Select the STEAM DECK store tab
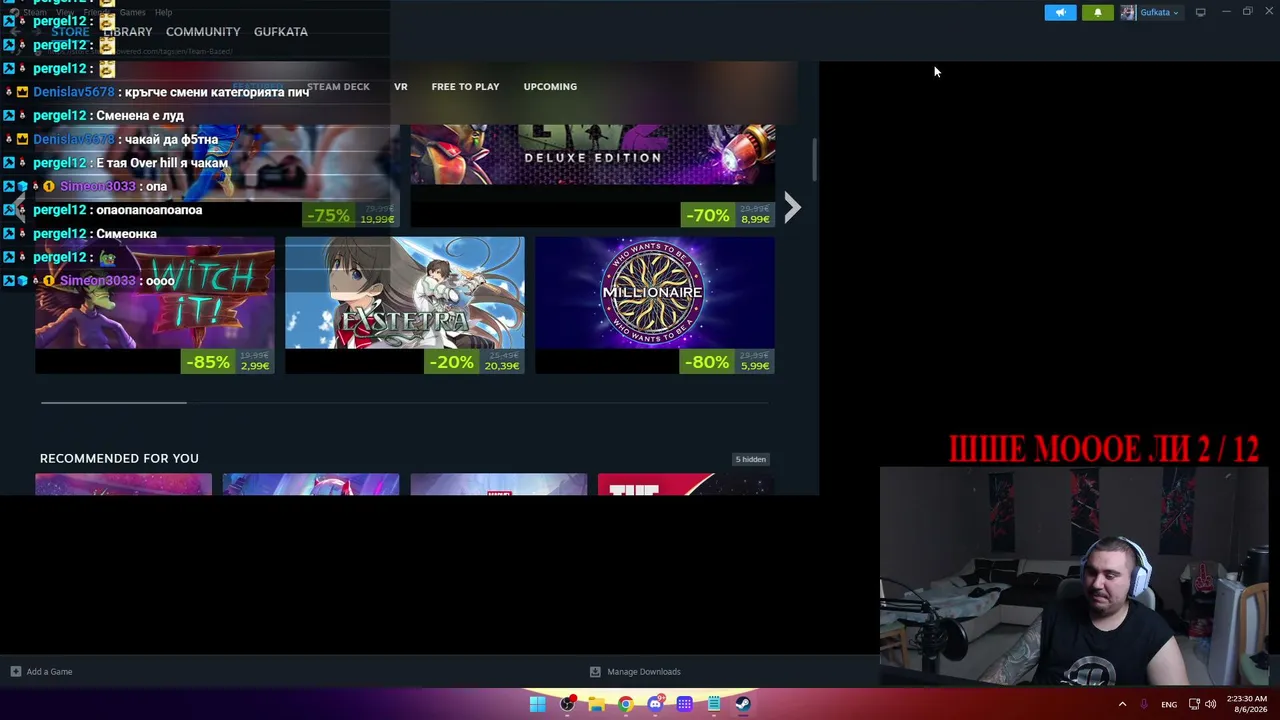Image resolution: width=1280 pixels, height=720 pixels. pos(338,87)
